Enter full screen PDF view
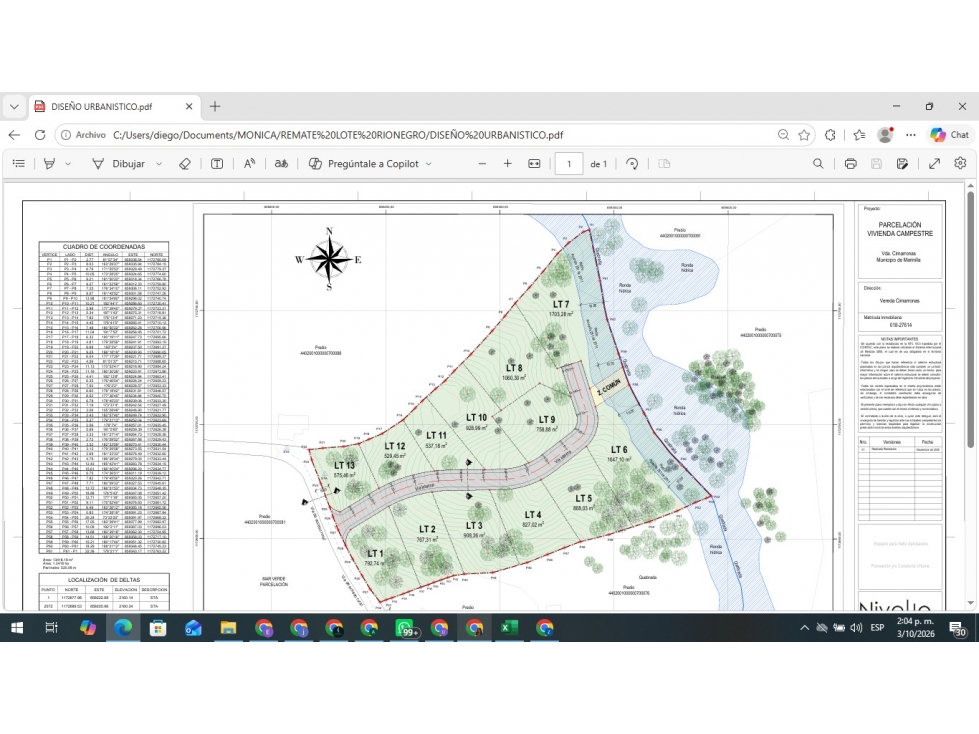Viewport: 979px width, 734px height. 935,164
